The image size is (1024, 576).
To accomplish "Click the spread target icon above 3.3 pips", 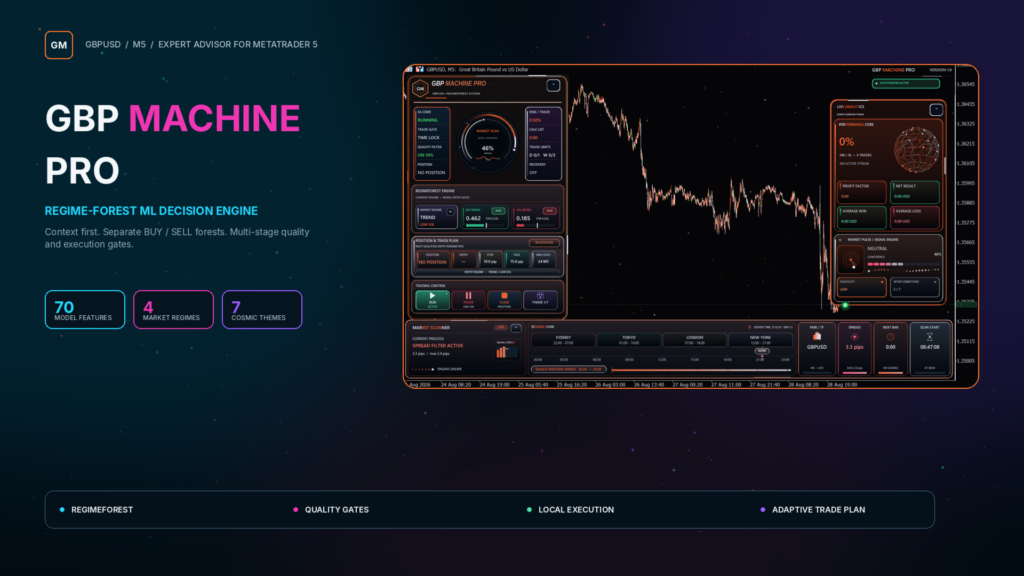I will pos(854,337).
